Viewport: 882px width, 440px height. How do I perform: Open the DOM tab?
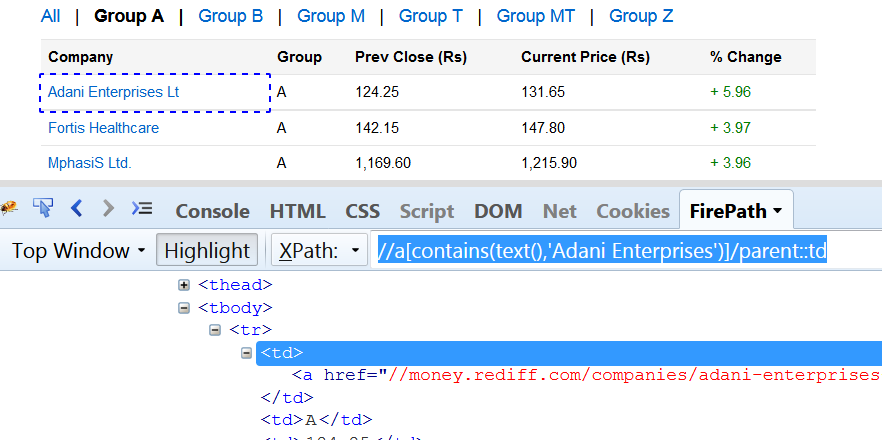[x=498, y=212]
